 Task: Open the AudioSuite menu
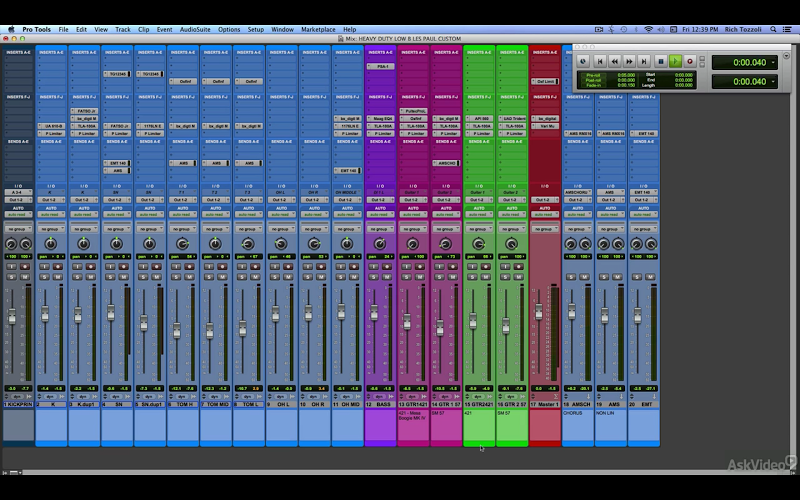click(195, 30)
